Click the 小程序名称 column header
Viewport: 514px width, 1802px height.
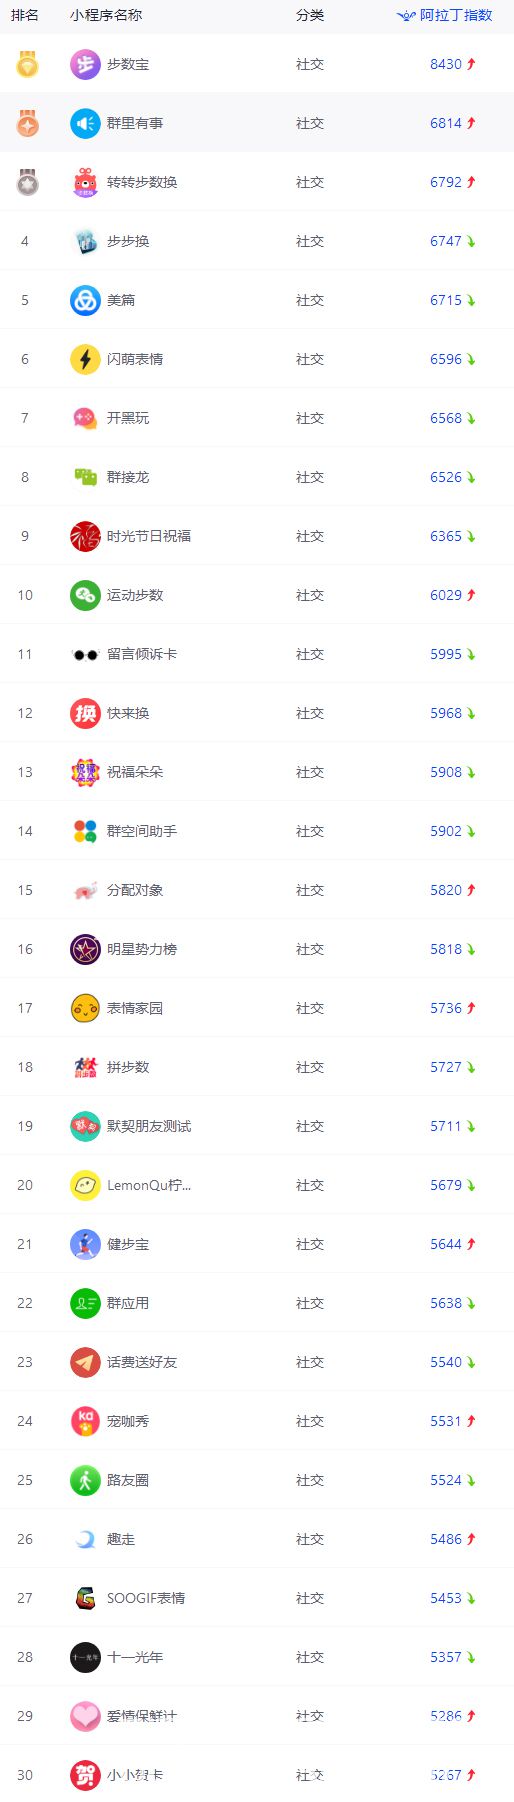(x=106, y=15)
